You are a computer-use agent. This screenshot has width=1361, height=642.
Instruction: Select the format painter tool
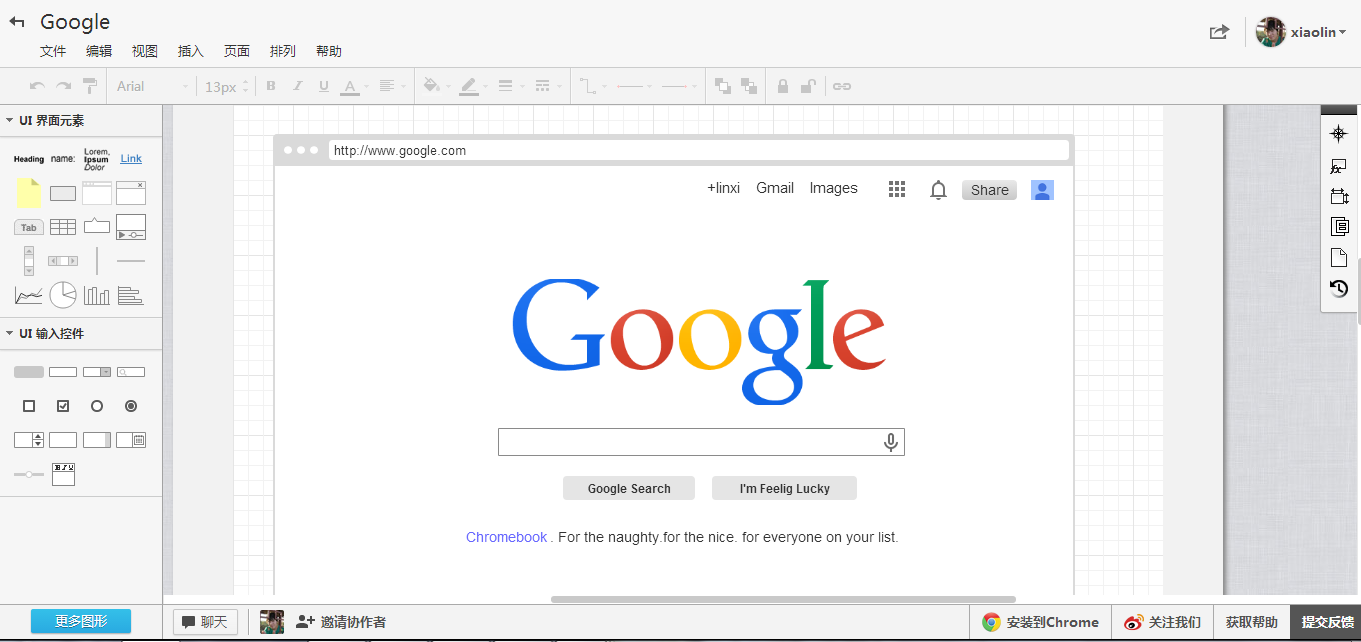[90, 86]
